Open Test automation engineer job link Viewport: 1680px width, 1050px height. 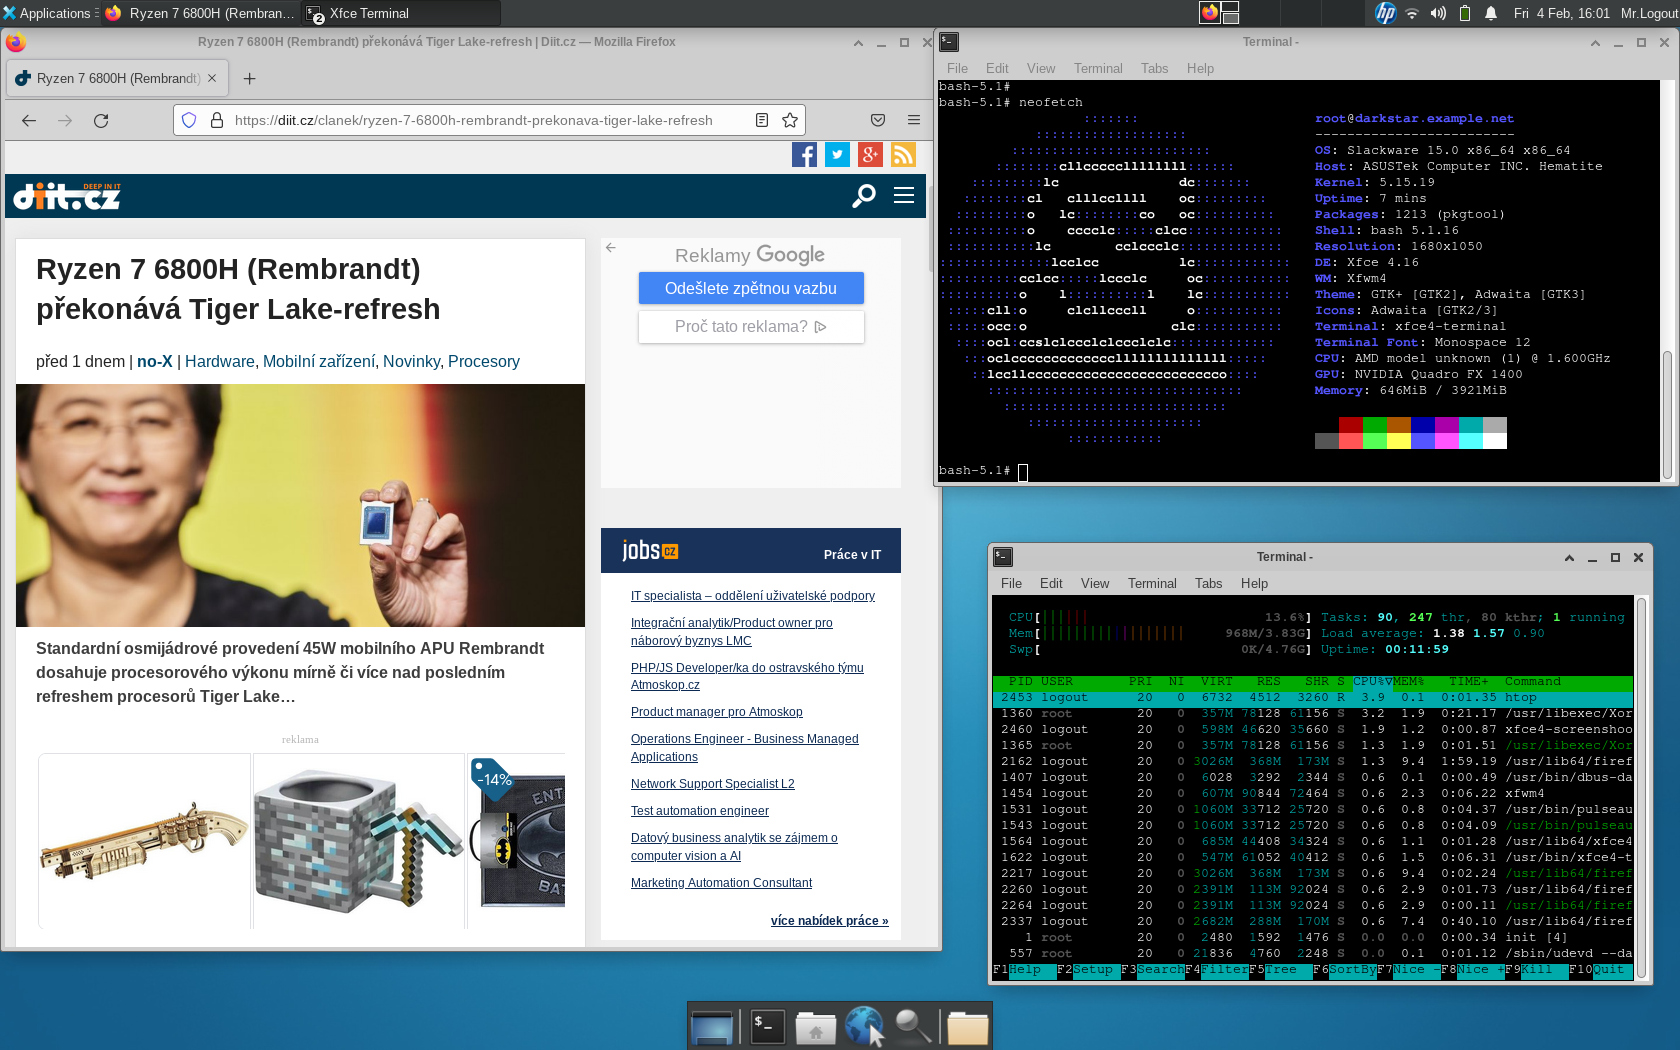[x=700, y=811]
